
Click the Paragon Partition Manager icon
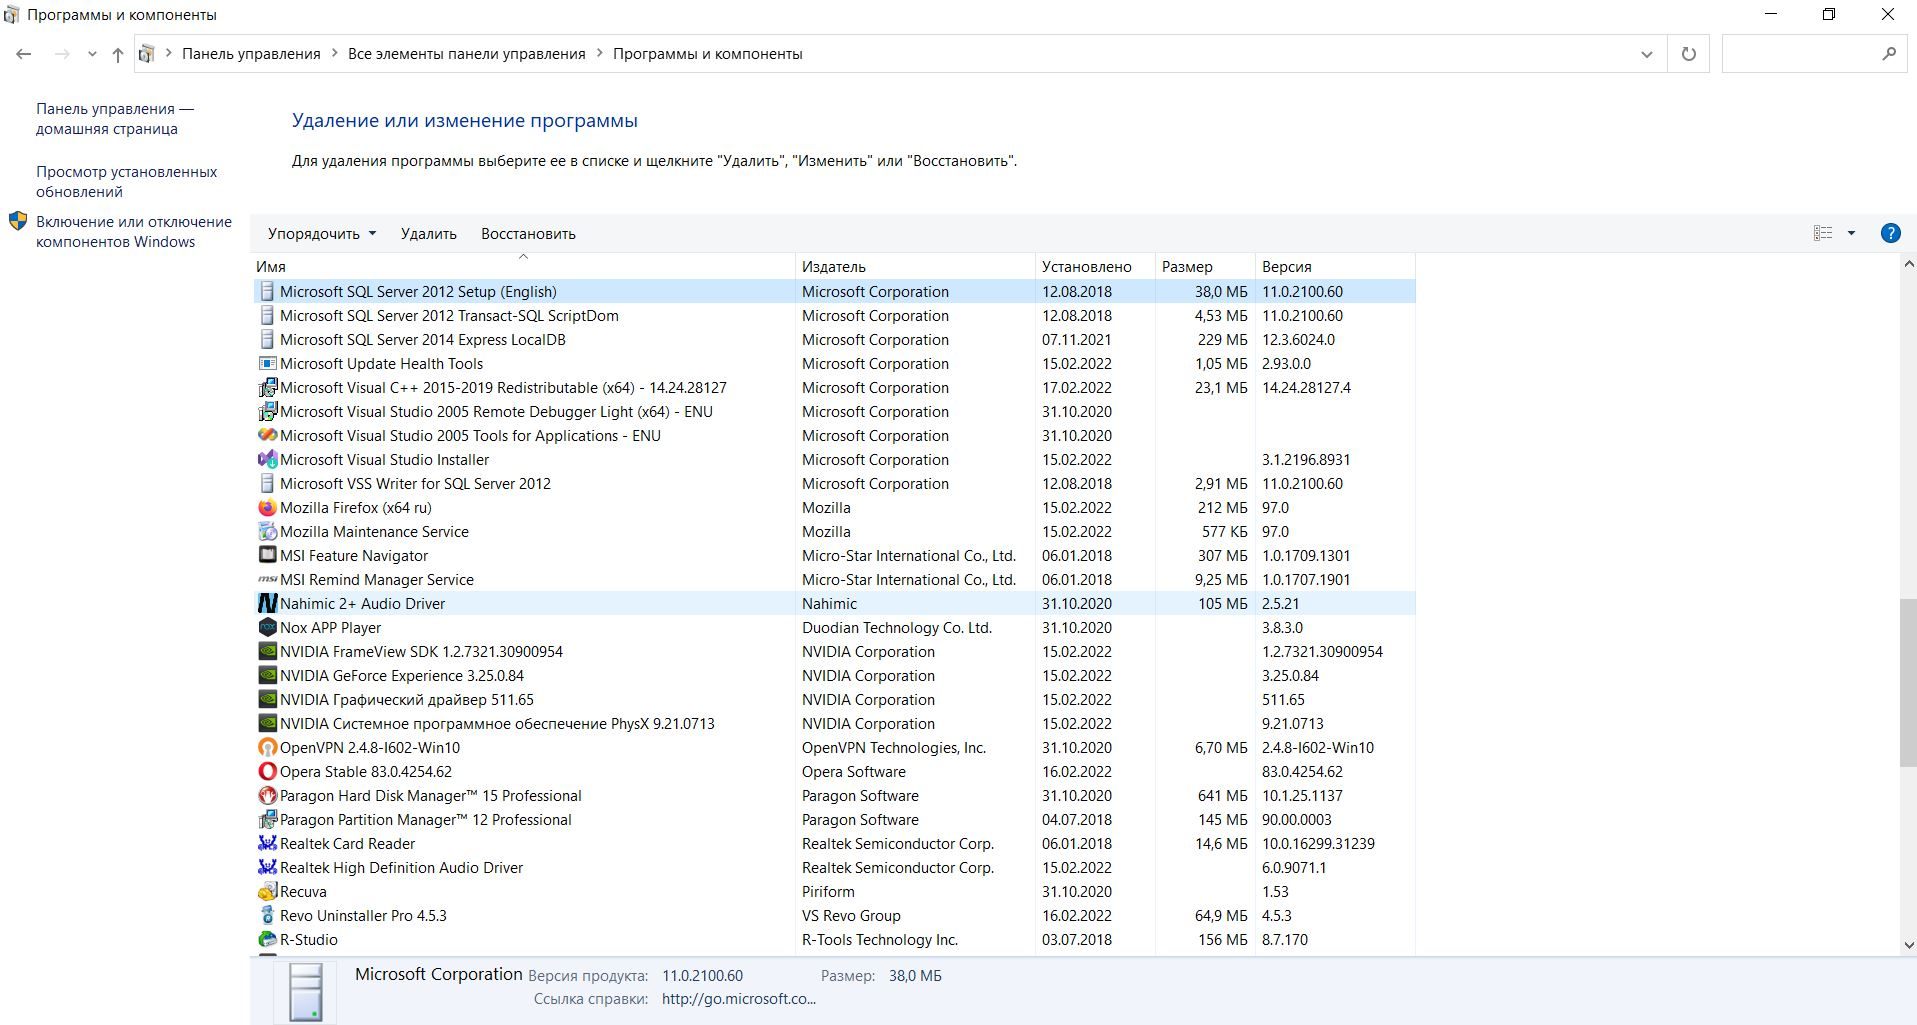click(x=267, y=820)
